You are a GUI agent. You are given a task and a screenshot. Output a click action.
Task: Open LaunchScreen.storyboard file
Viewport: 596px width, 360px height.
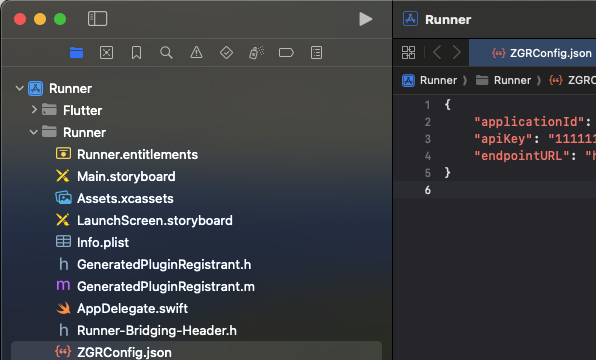tap(155, 220)
